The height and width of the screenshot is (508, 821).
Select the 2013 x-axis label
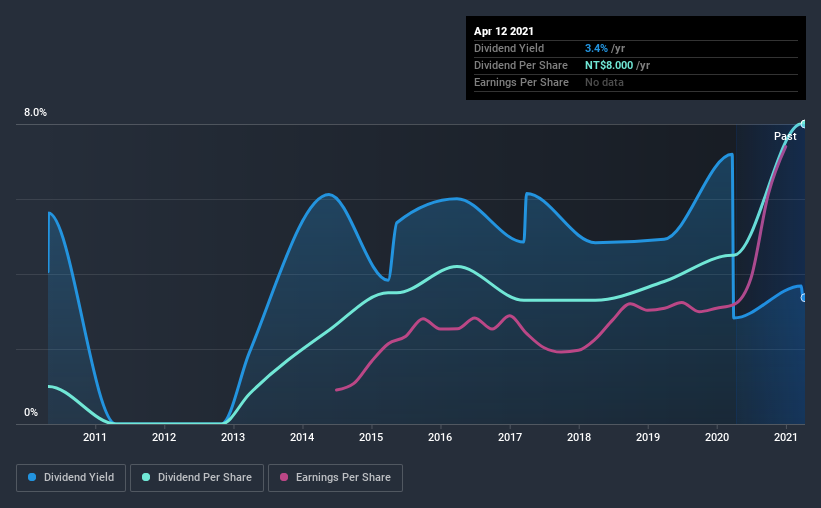(x=233, y=437)
